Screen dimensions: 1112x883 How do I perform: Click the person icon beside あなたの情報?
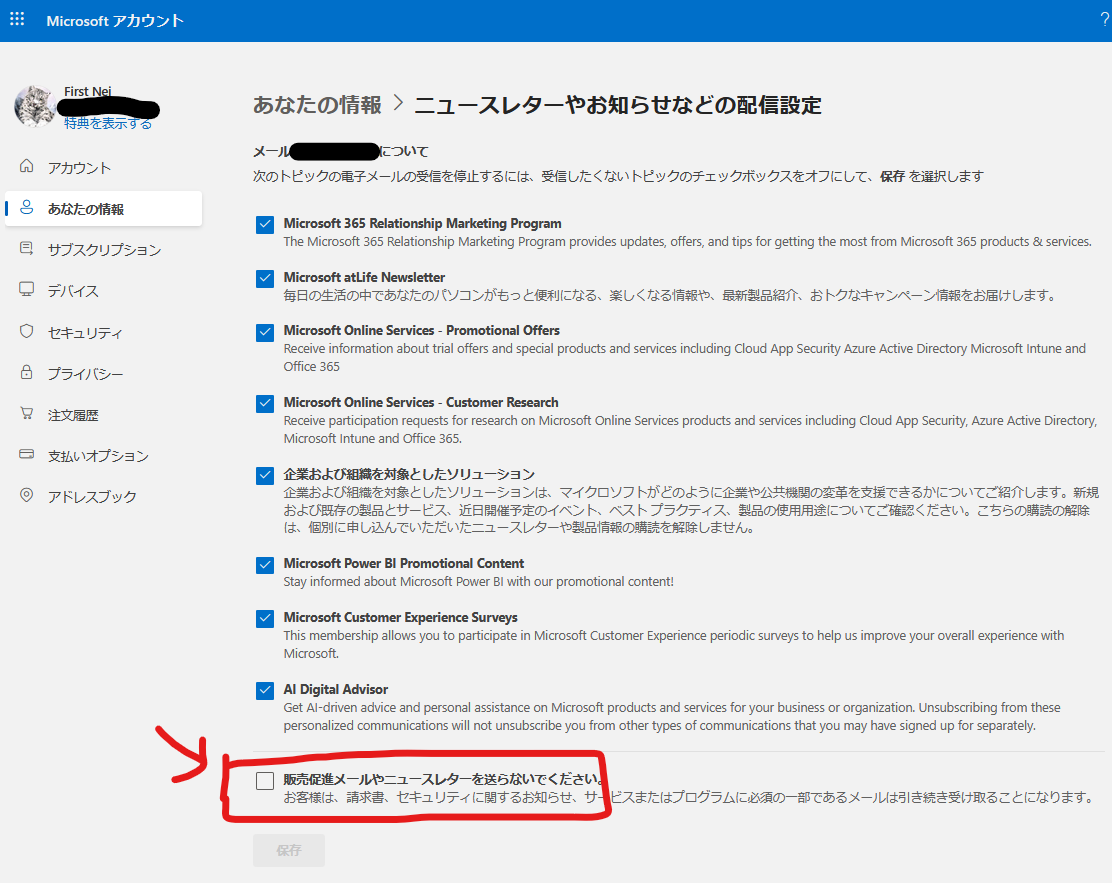click(x=26, y=207)
